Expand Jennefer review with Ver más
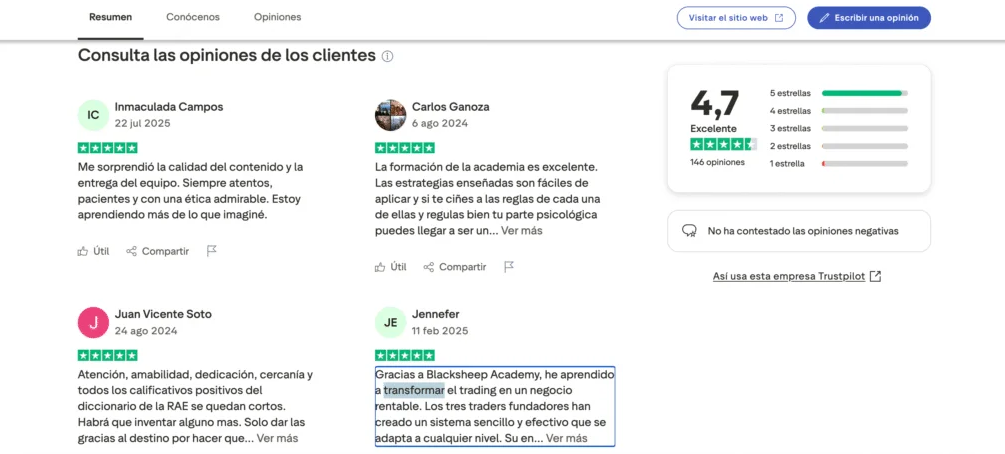The image size is (1005, 454). (567, 439)
